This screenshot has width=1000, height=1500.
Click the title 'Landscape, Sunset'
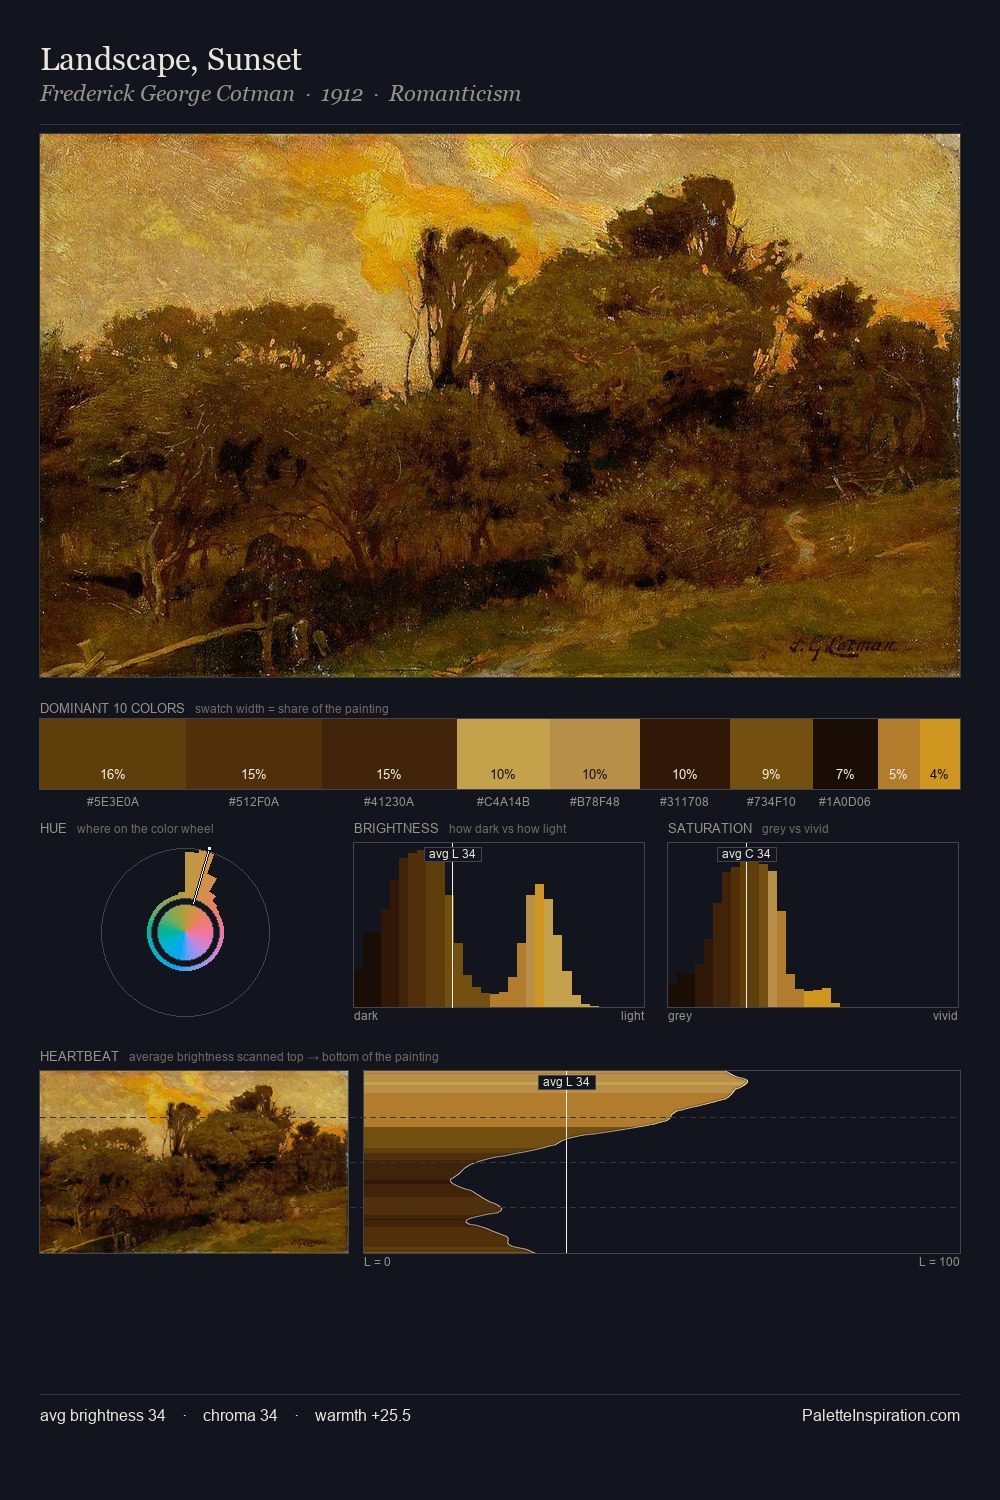pos(171,60)
